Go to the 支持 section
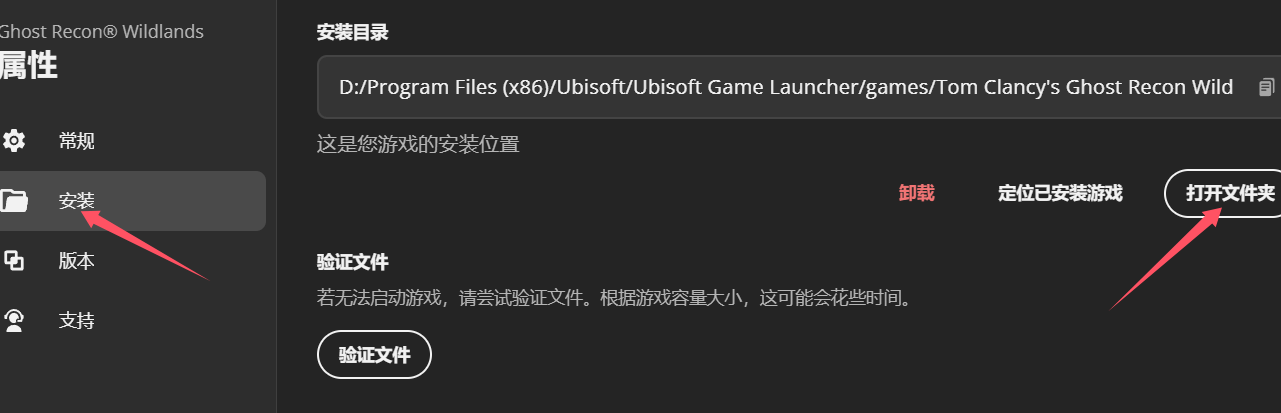The height and width of the screenshot is (413, 1281). coord(76,321)
